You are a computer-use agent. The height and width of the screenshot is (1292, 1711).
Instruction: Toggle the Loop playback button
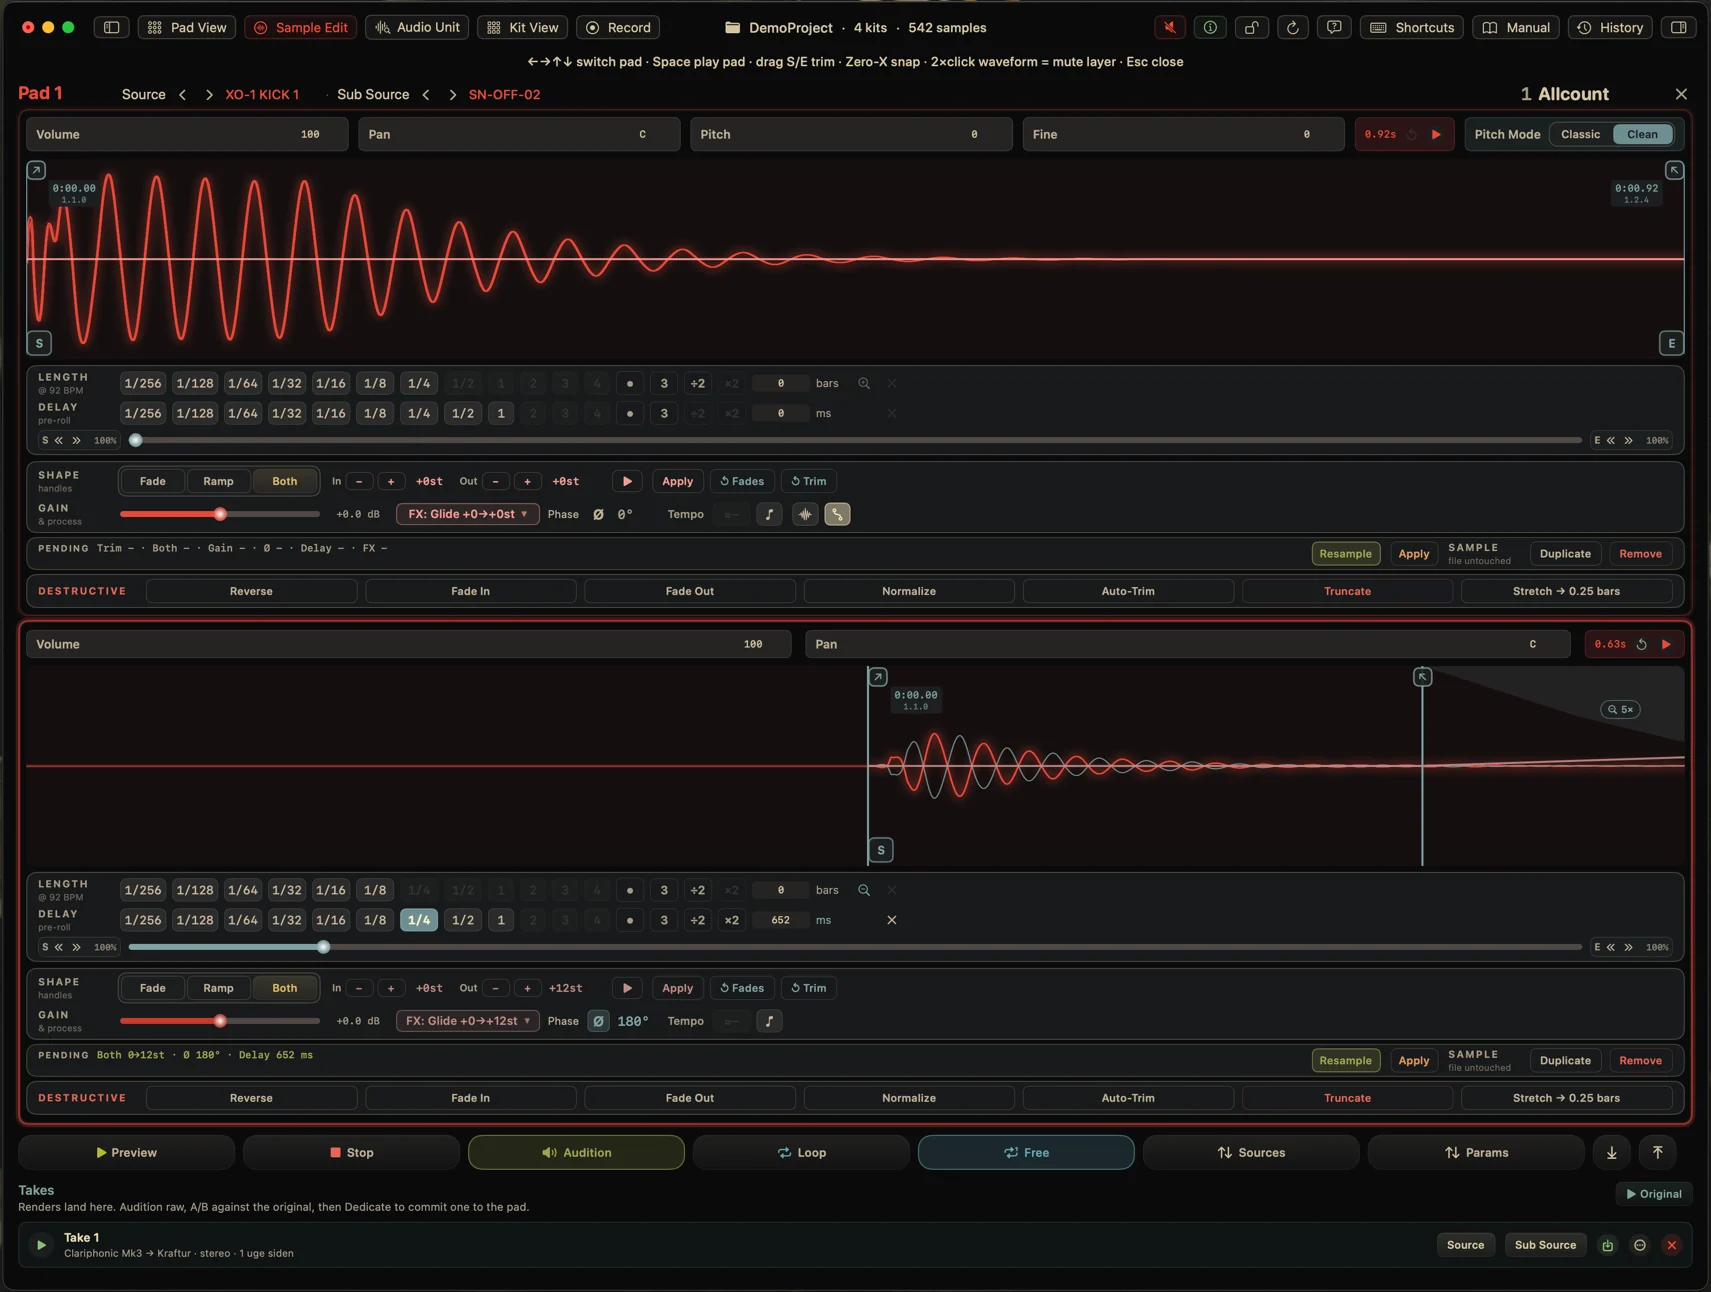click(x=801, y=1152)
